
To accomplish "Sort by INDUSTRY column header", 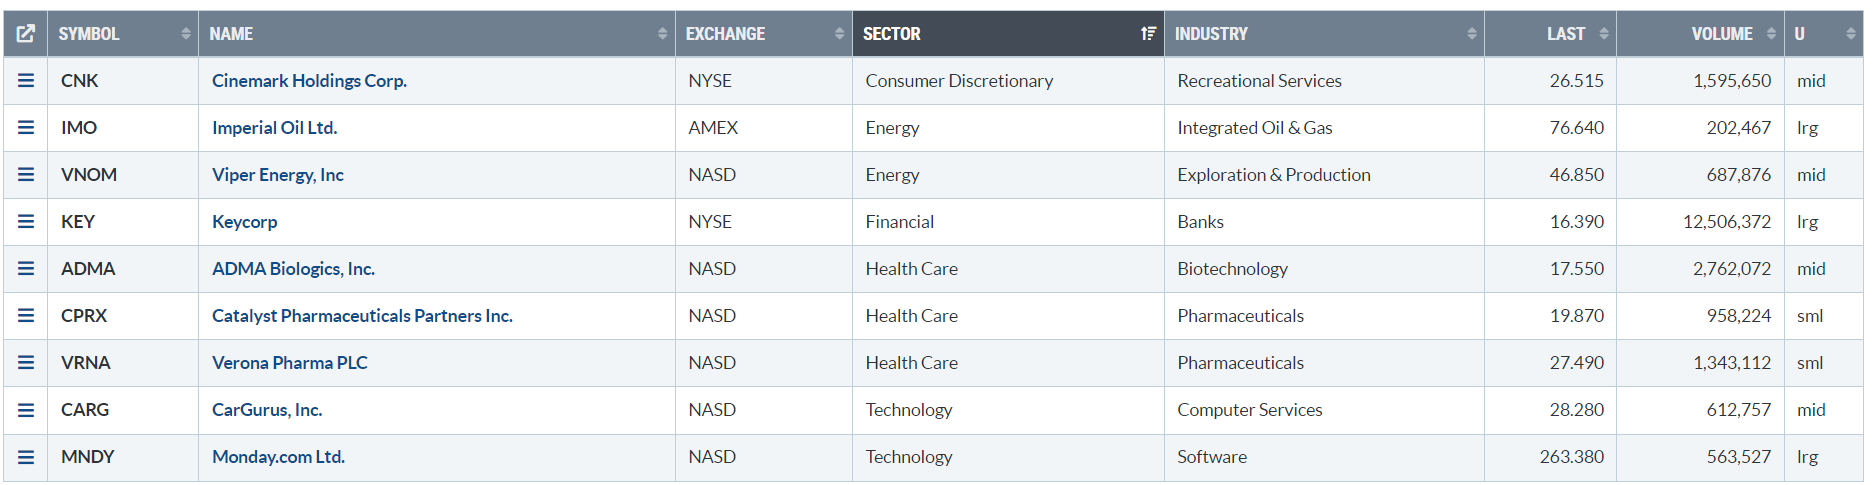I will [x=1324, y=34].
